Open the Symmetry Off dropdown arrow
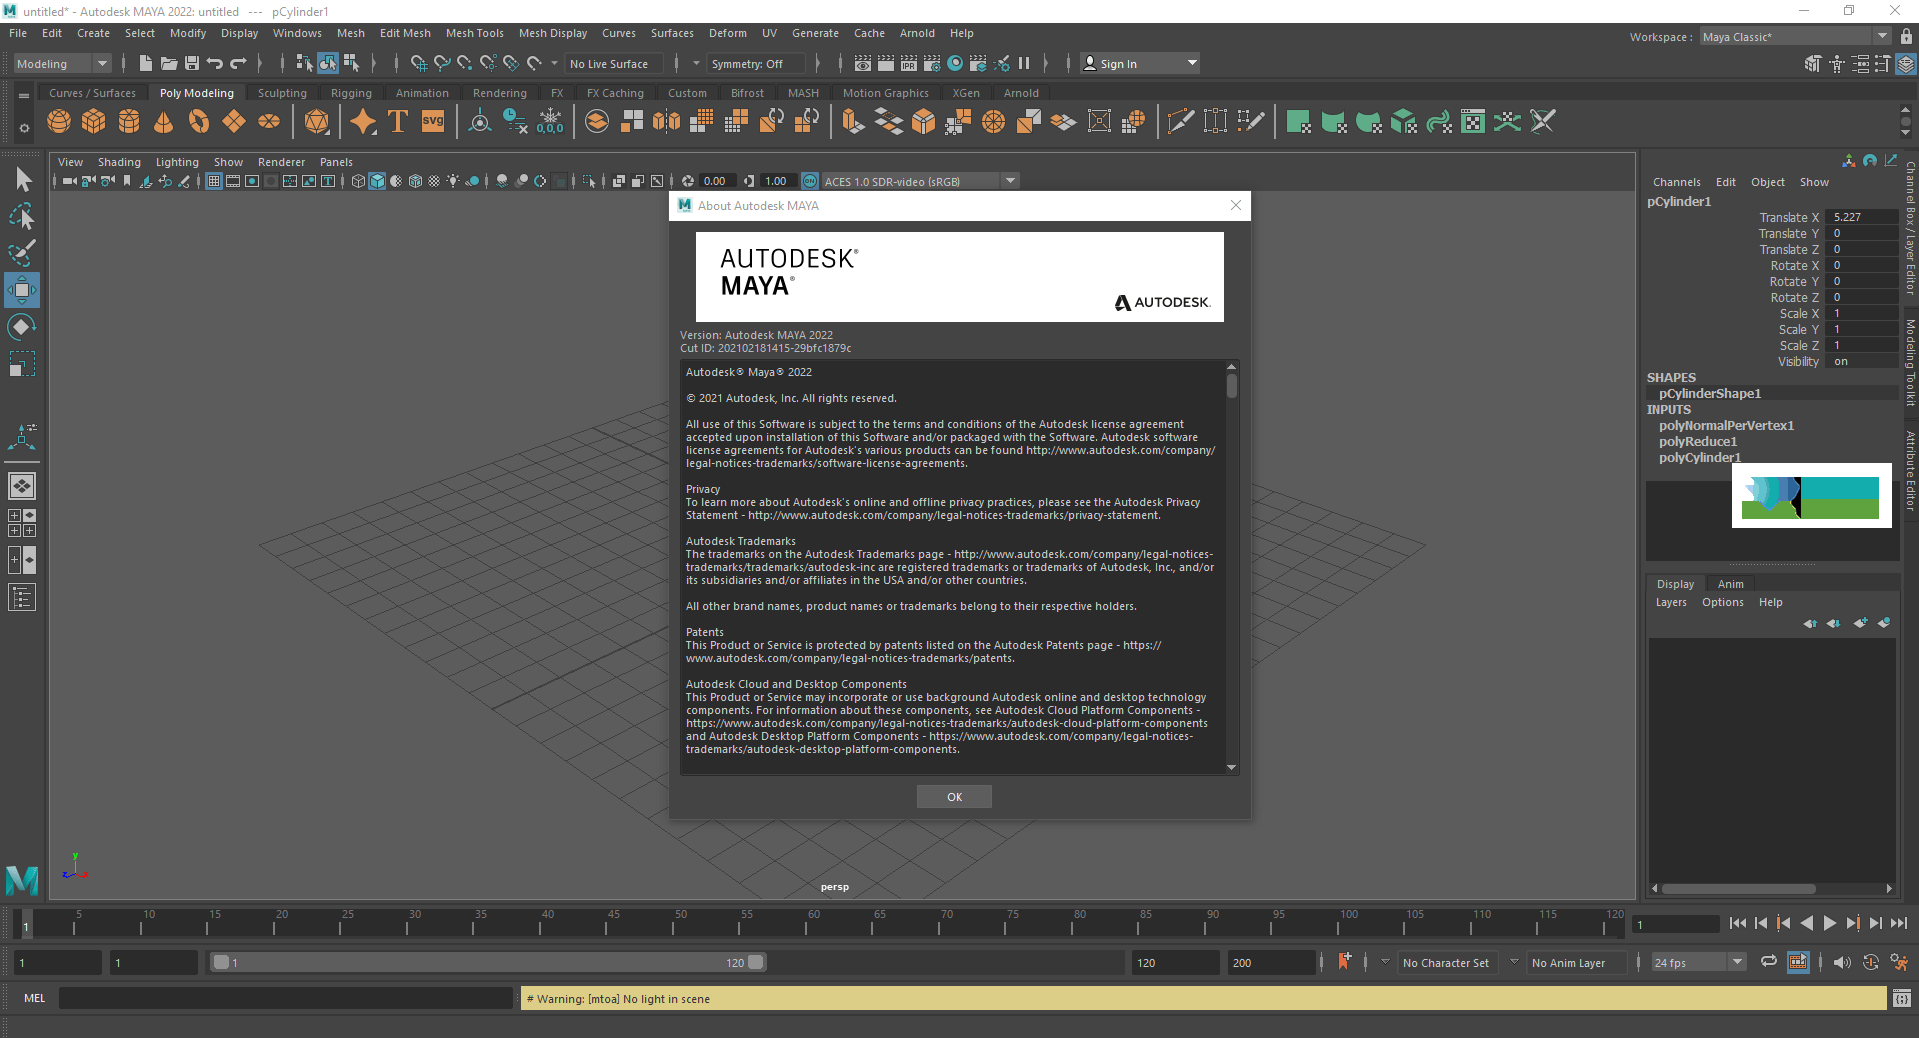The height and width of the screenshot is (1038, 1919). click(696, 63)
